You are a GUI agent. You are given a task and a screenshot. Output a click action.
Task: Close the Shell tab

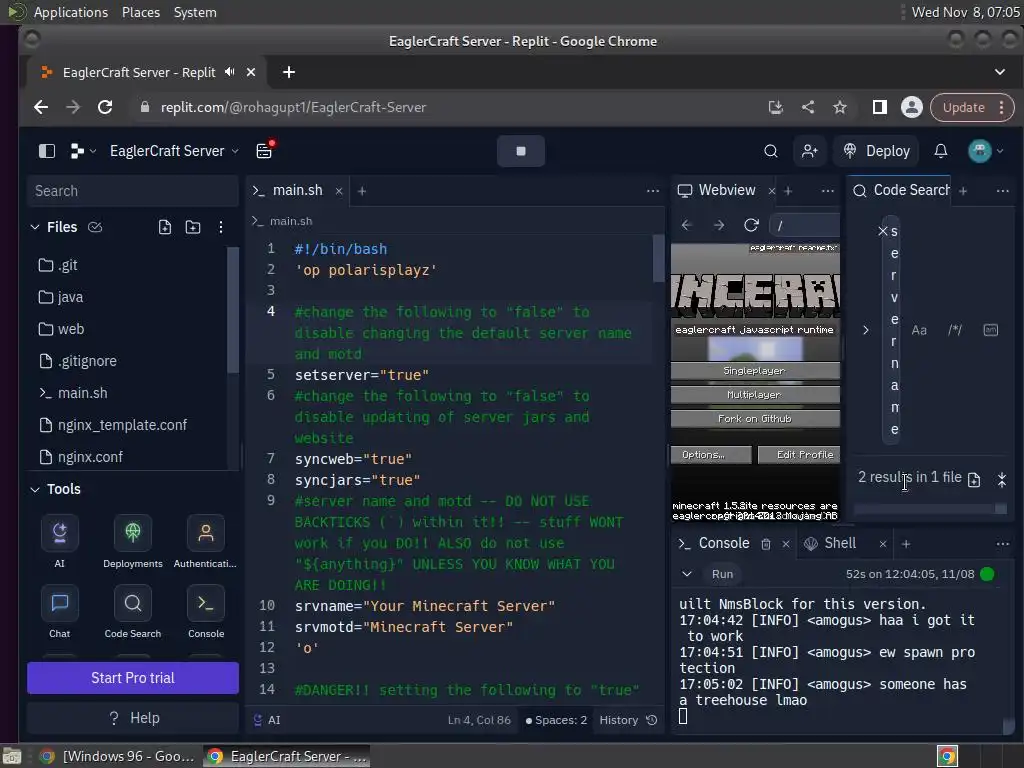click(882, 544)
